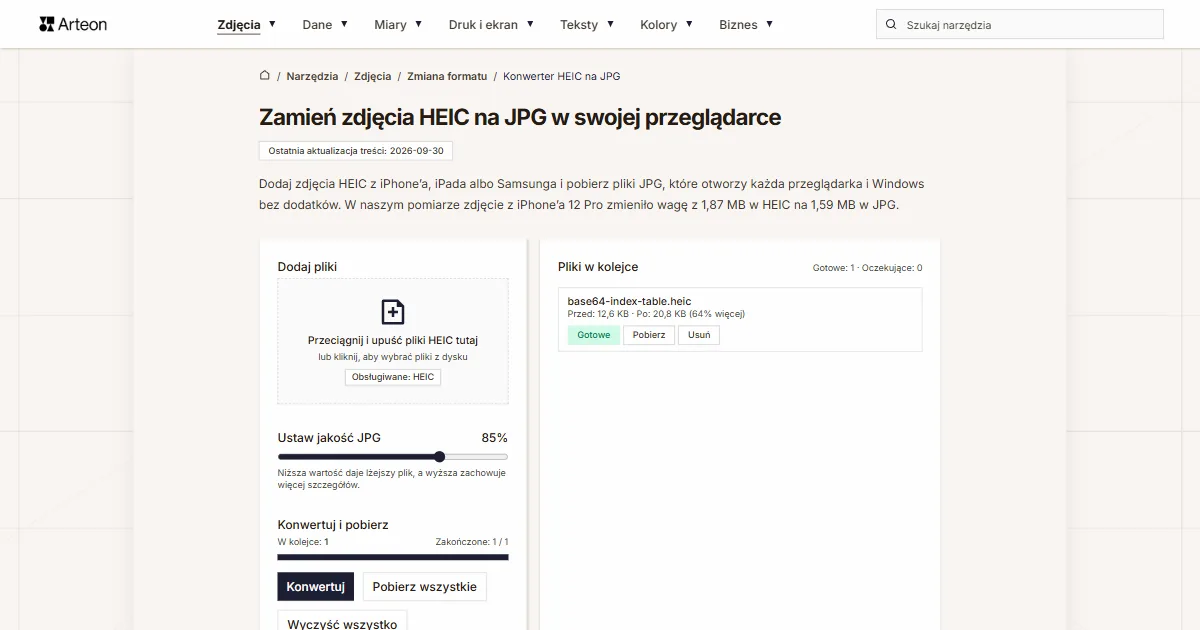
Task: Remove base64-index-table.heic with Usuń
Action: (x=700, y=335)
